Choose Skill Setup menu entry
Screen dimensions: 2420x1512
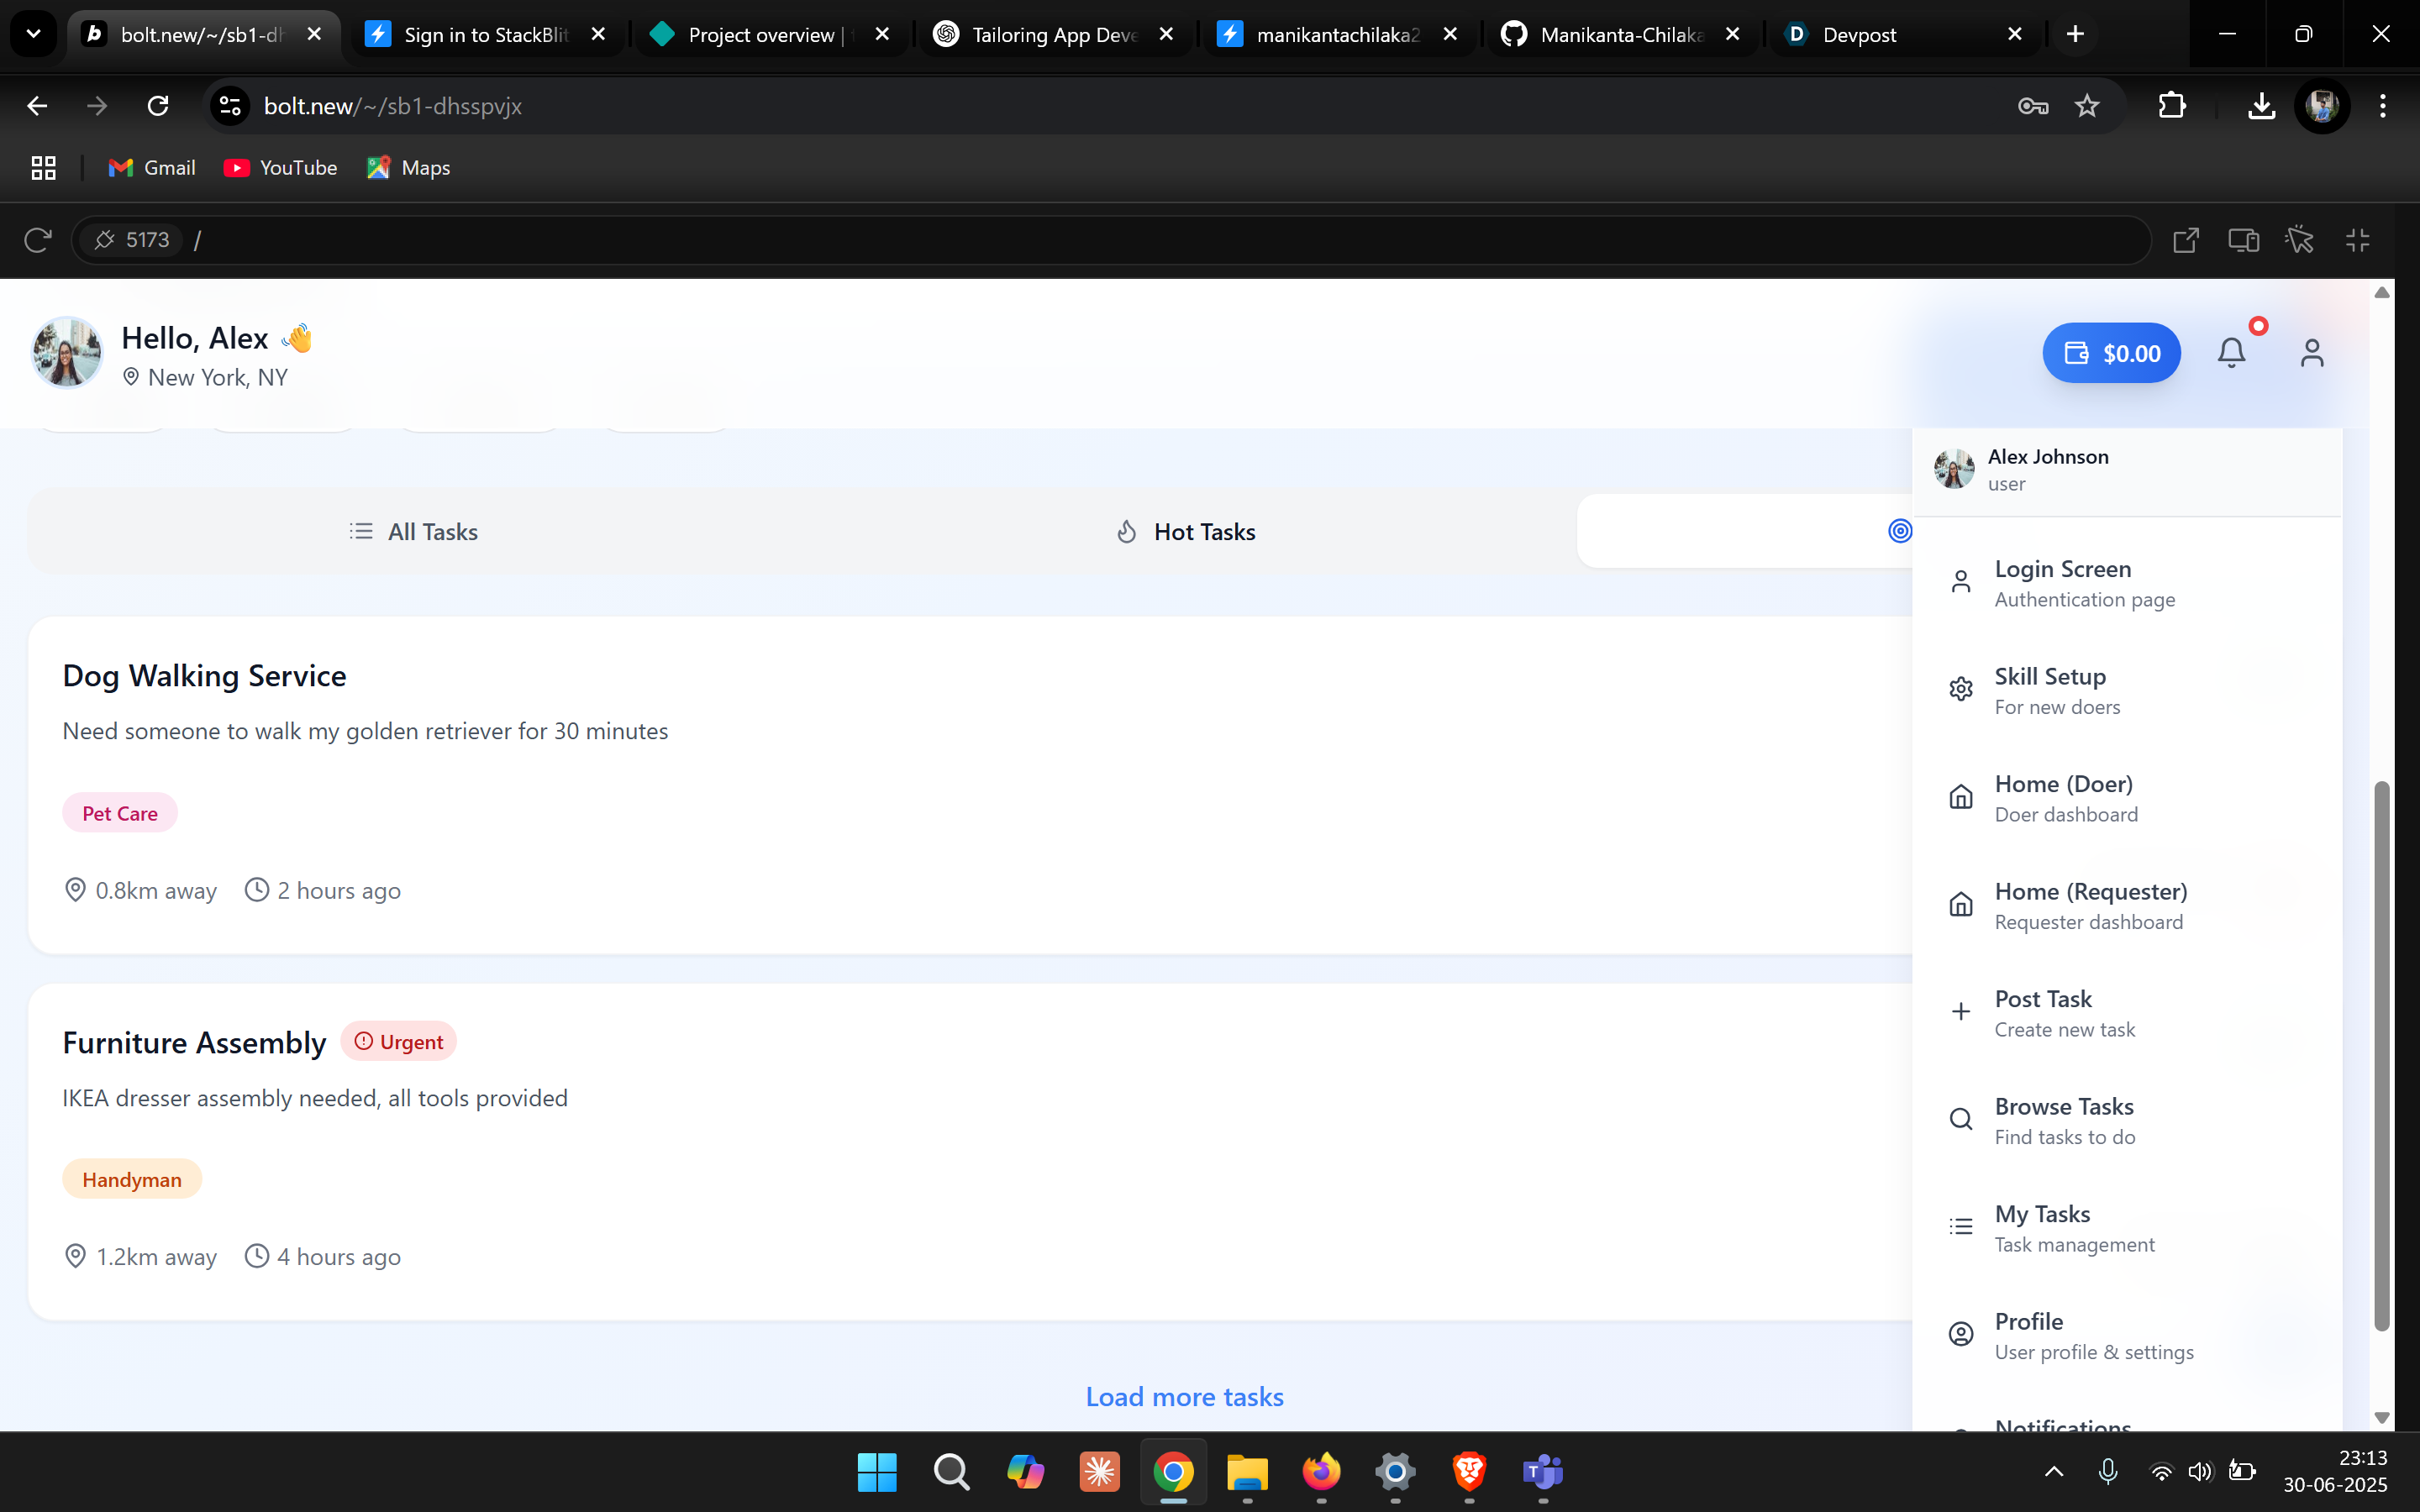coord(2050,690)
